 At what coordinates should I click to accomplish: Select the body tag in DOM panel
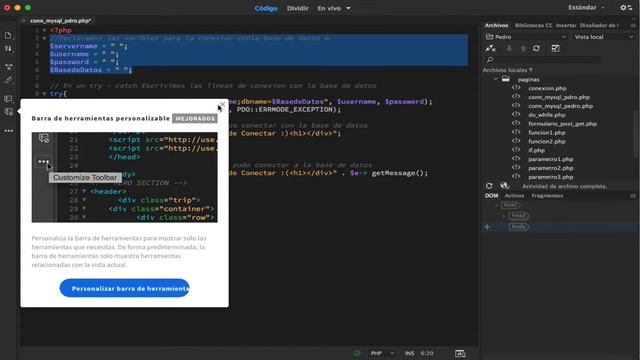[519, 227]
